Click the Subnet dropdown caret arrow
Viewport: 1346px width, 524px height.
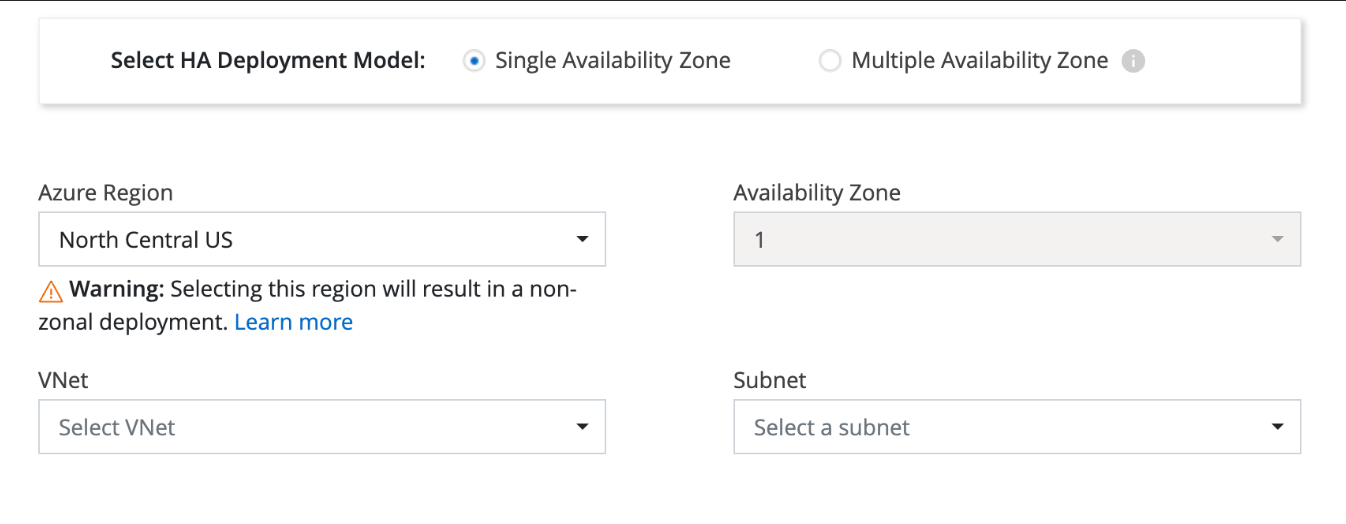(1277, 427)
